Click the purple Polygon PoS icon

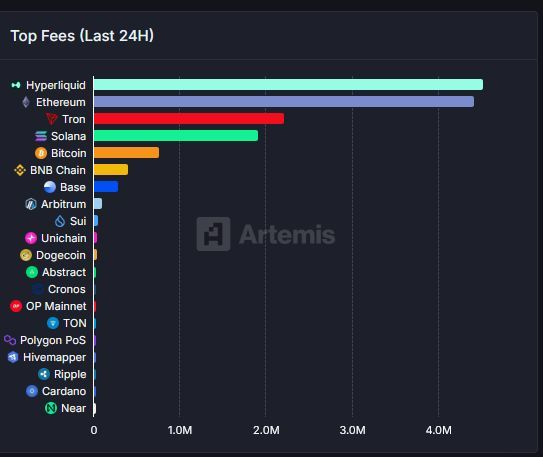(10, 340)
